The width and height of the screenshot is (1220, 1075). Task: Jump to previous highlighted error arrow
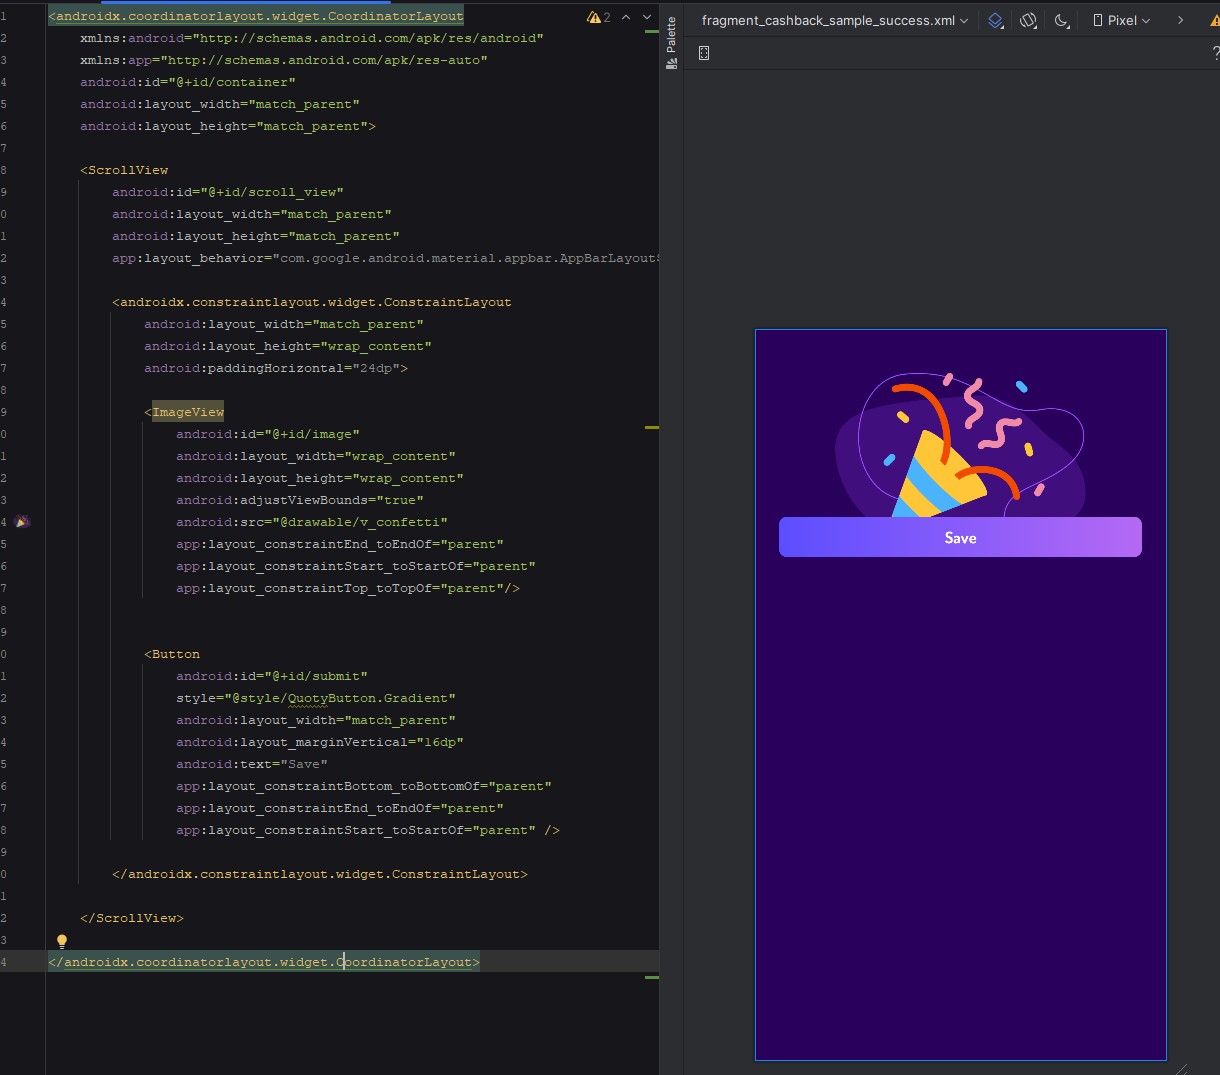(626, 17)
